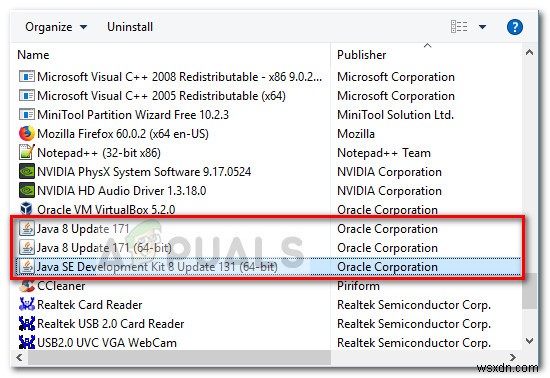Select Notepad++ (32-bit x86) entry

[99, 153]
